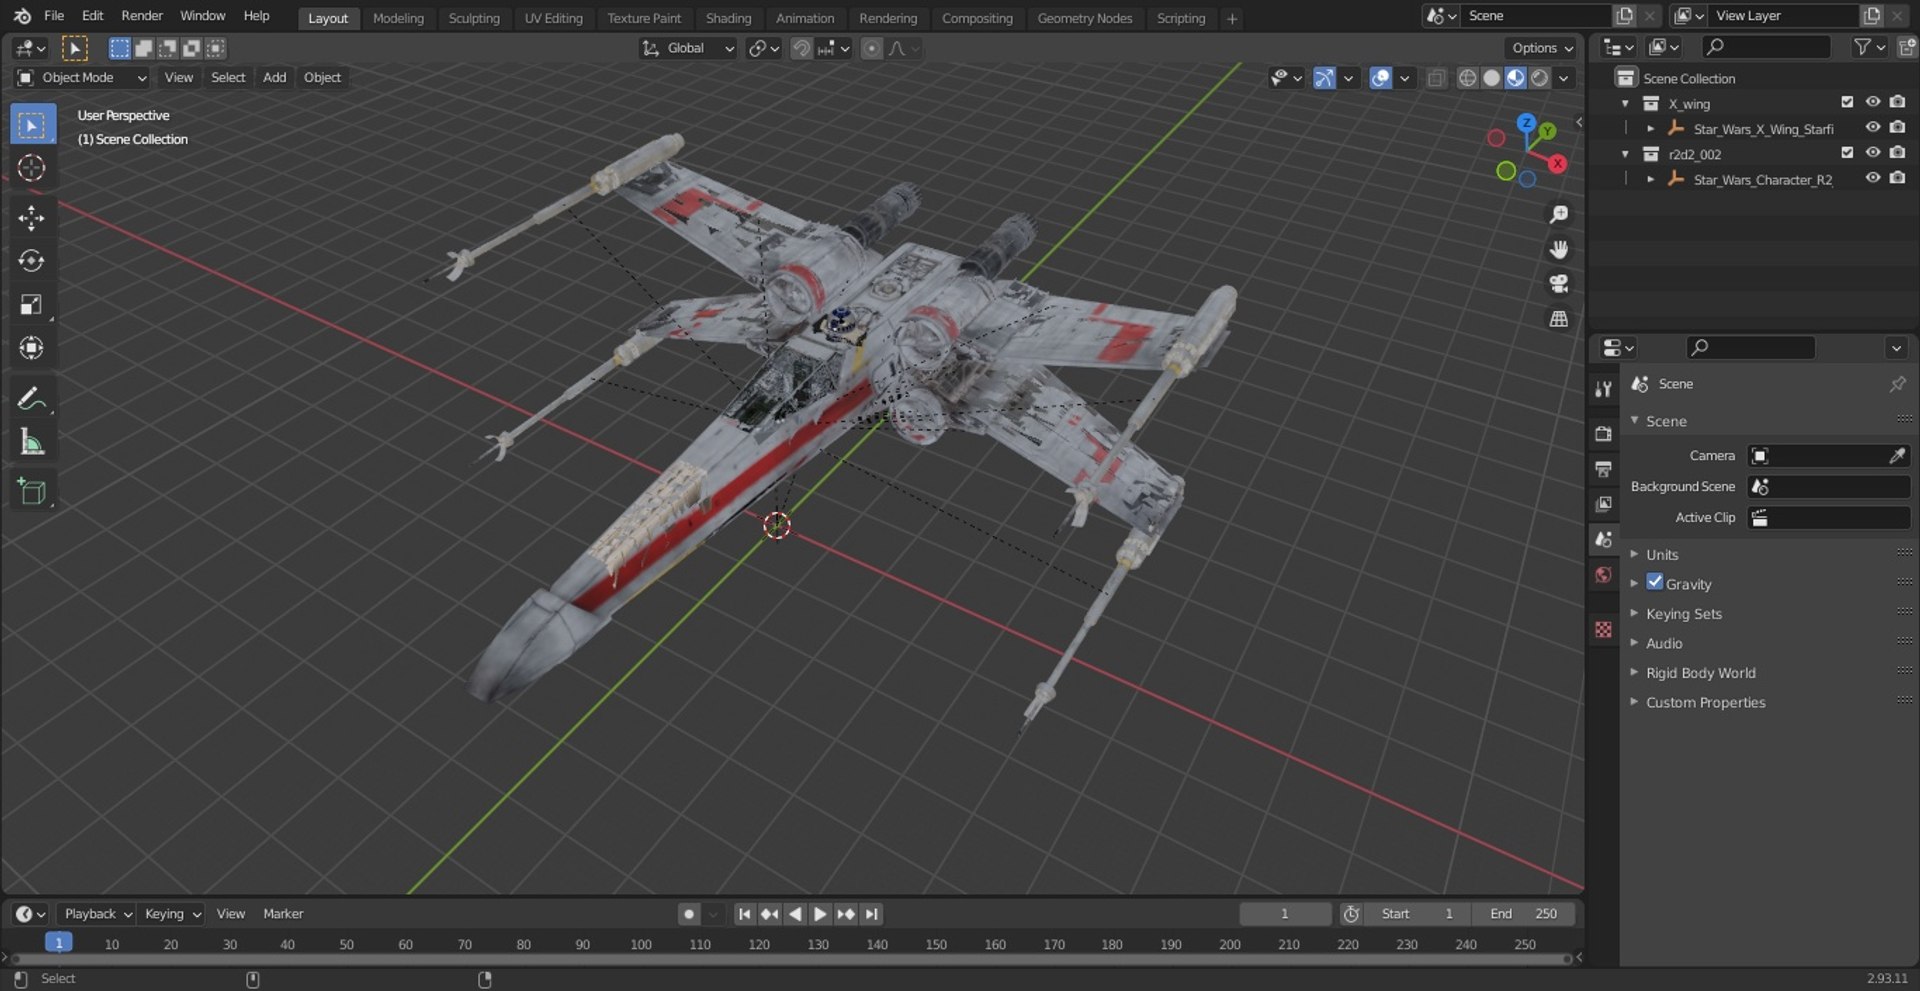Switch to the Shading workspace tab
This screenshot has width=1920, height=991.
tap(728, 18)
